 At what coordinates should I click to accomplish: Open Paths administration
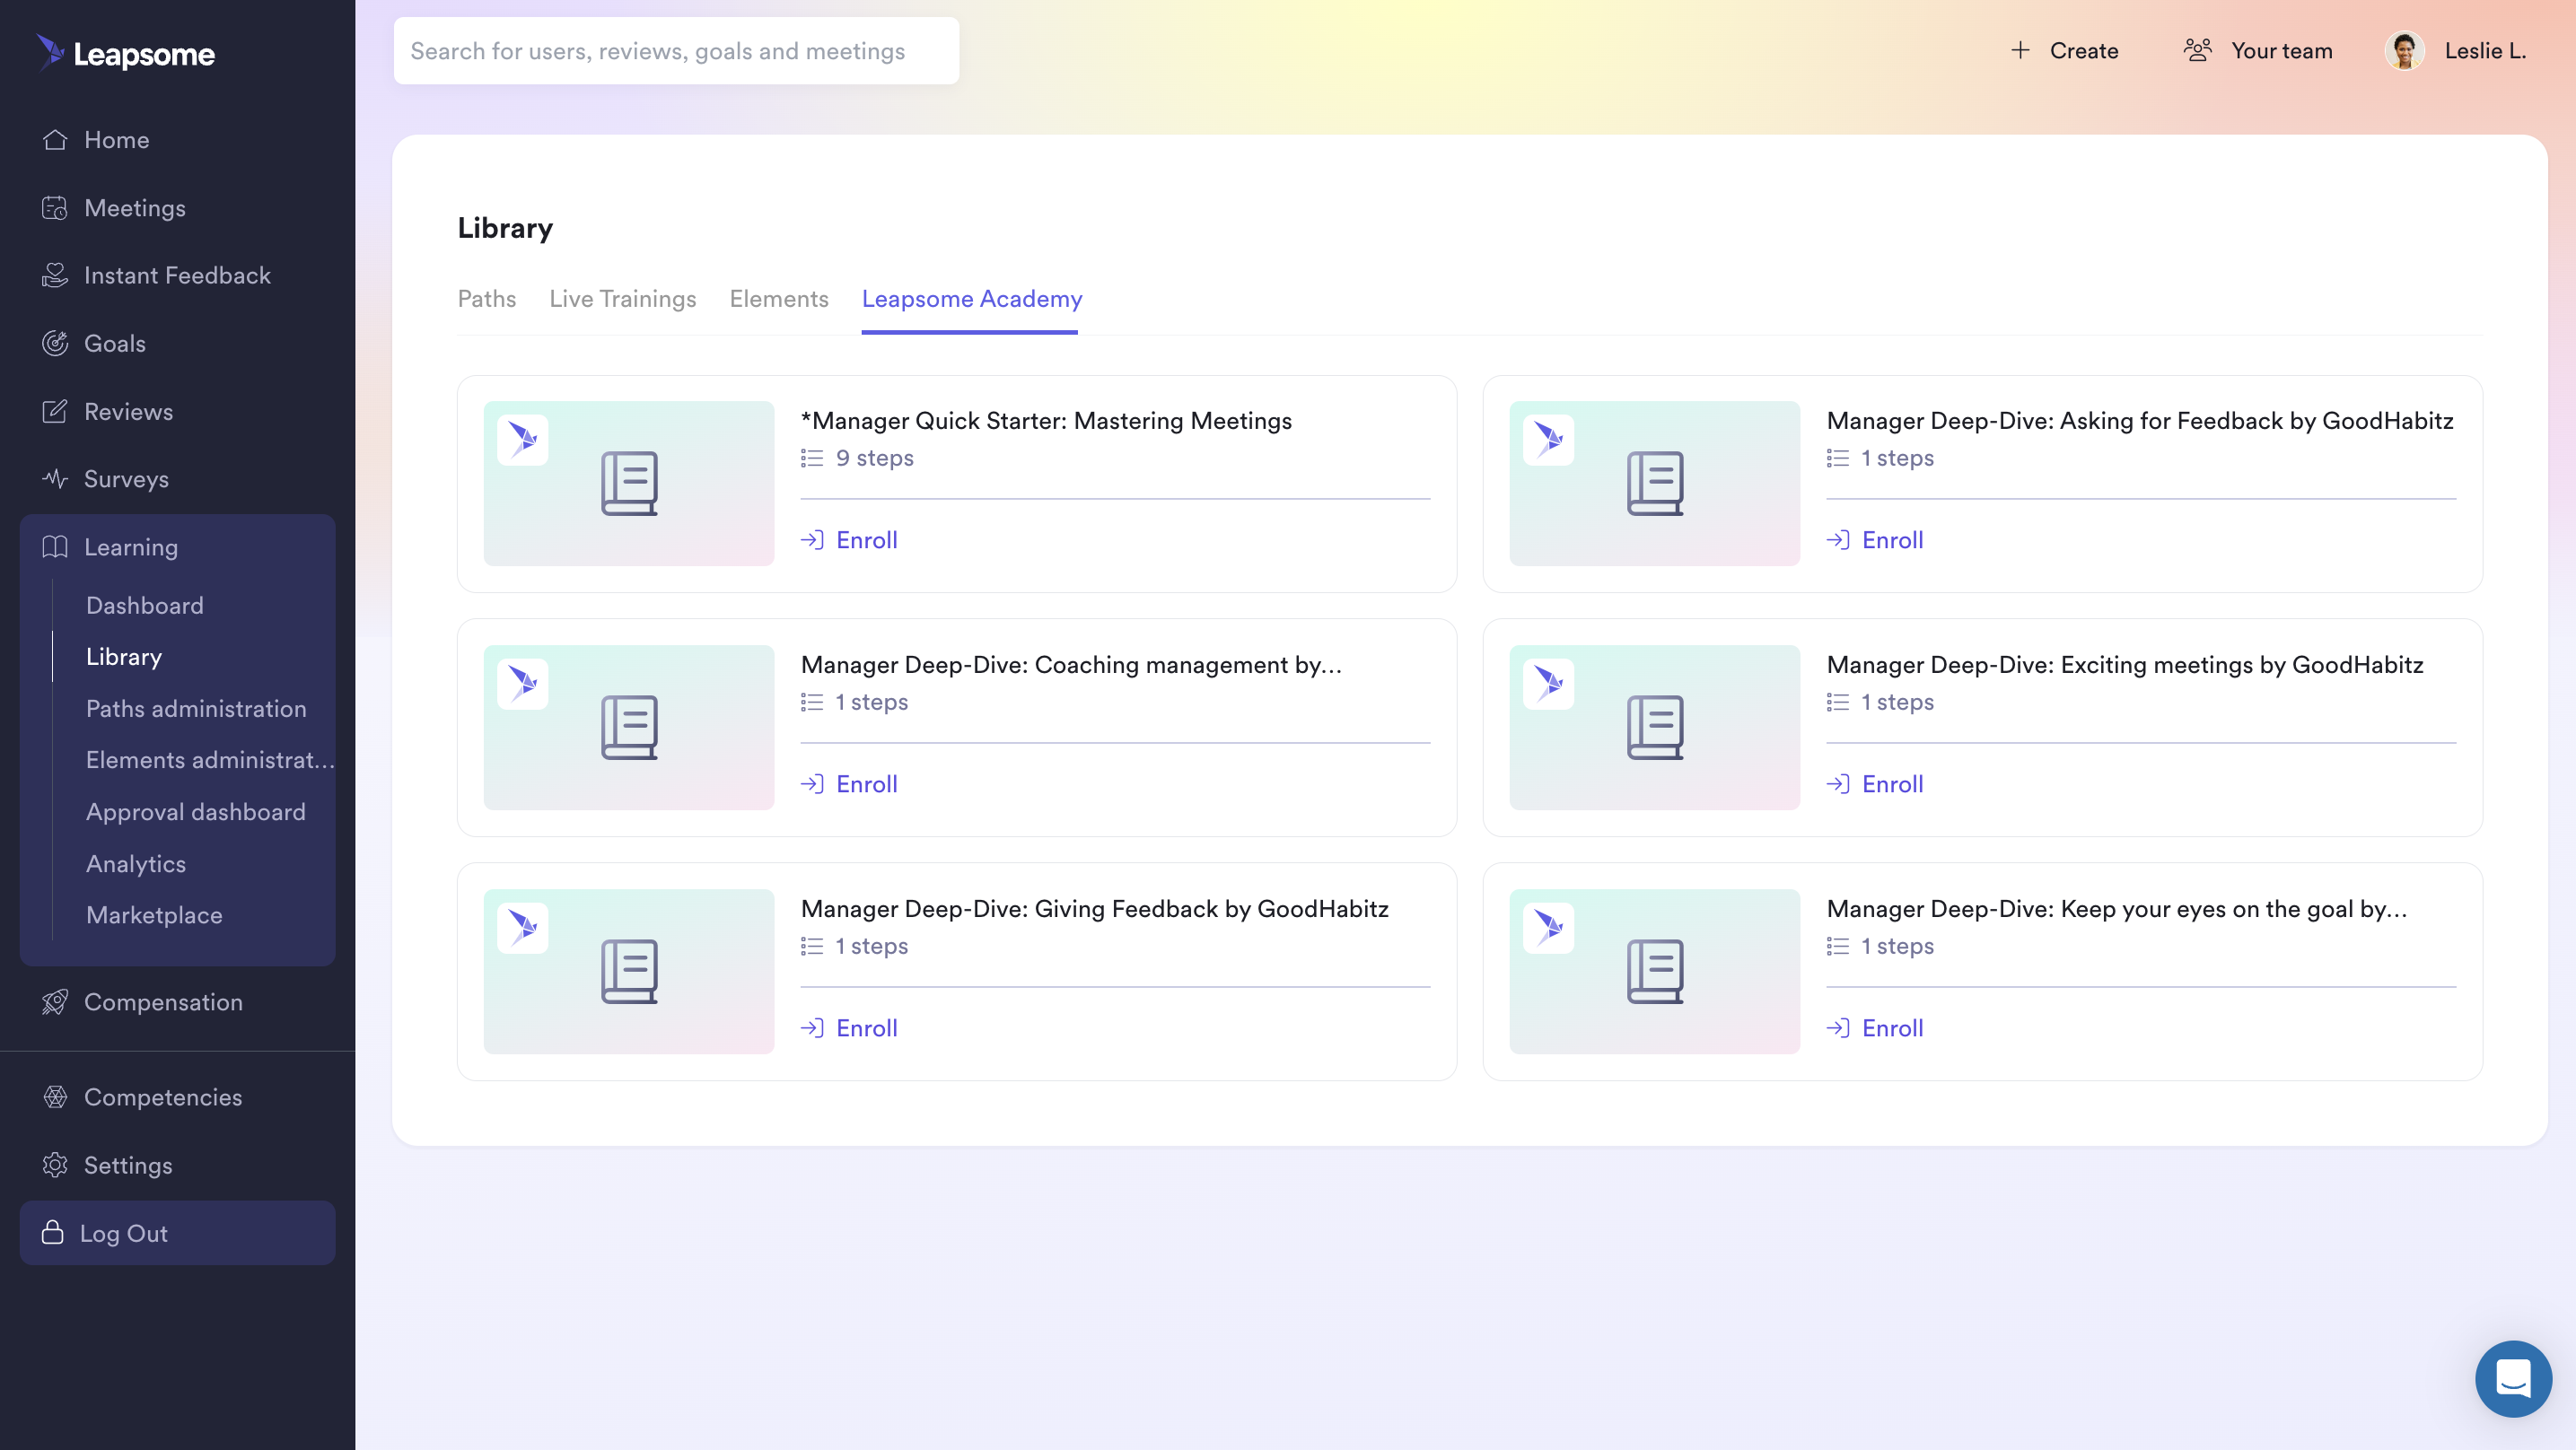coord(196,709)
